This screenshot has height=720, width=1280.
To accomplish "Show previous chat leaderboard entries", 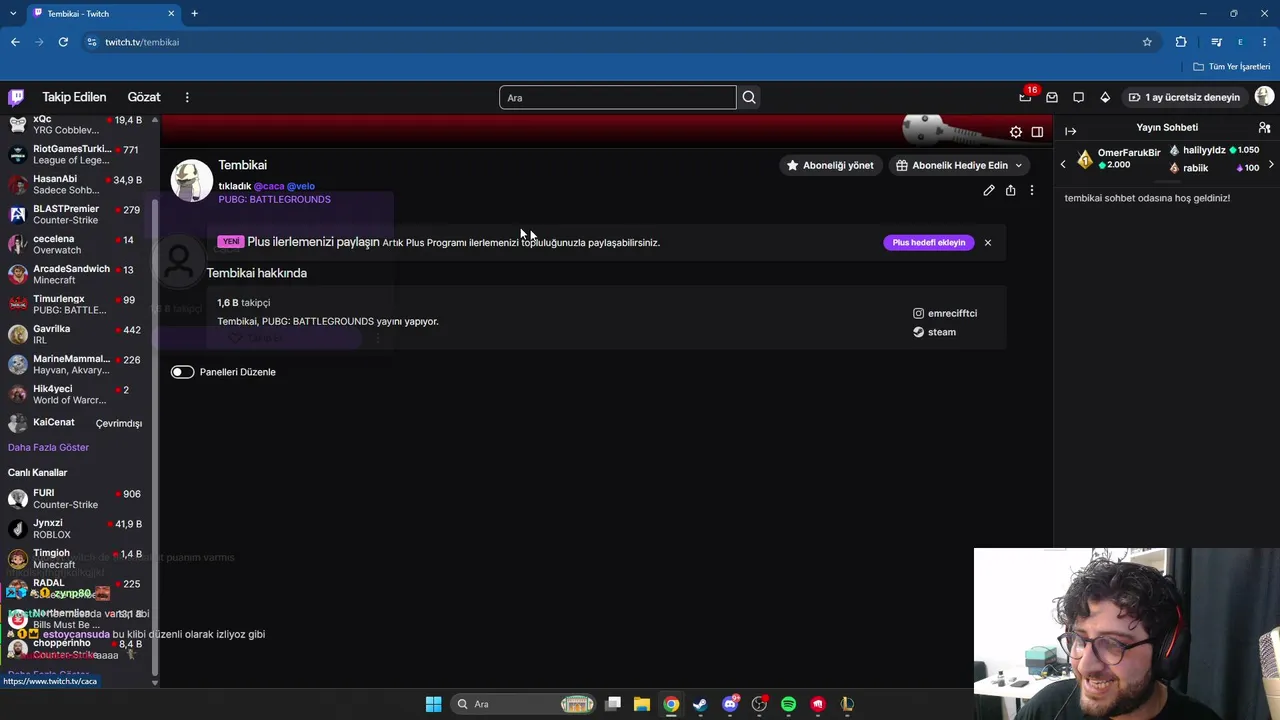I will tap(1063, 165).
